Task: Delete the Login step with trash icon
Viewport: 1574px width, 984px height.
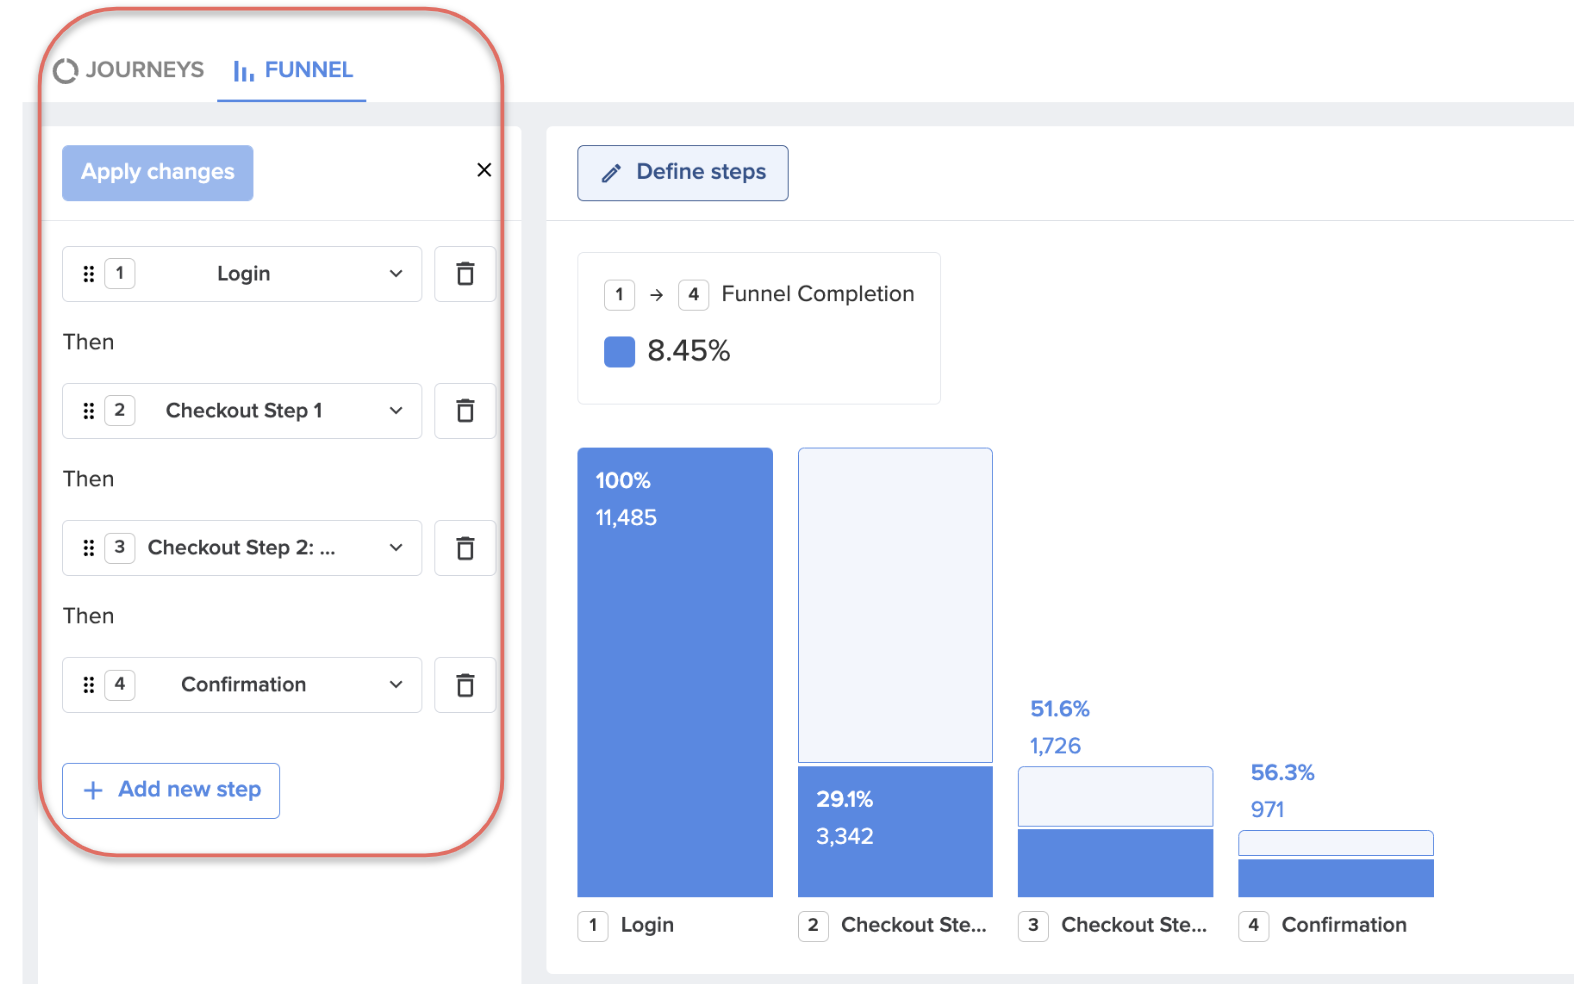Action: pyautogui.click(x=465, y=274)
